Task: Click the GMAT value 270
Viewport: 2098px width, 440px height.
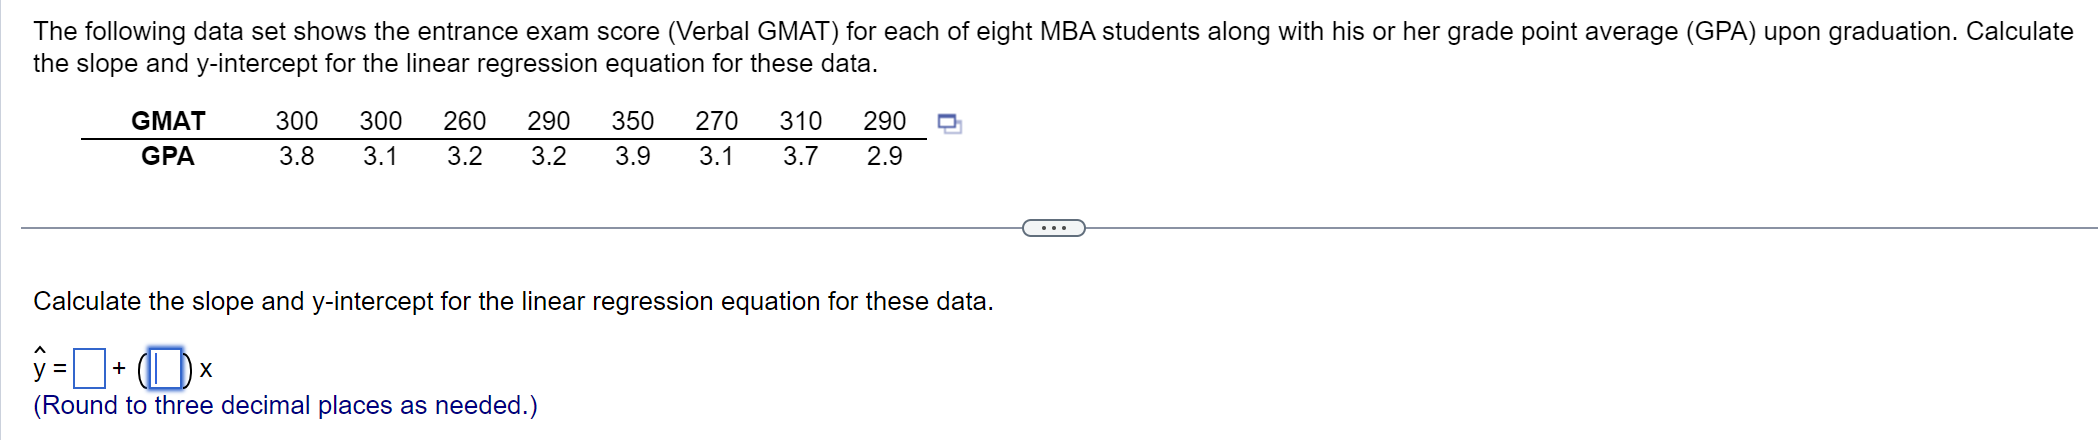Action: 717,121
